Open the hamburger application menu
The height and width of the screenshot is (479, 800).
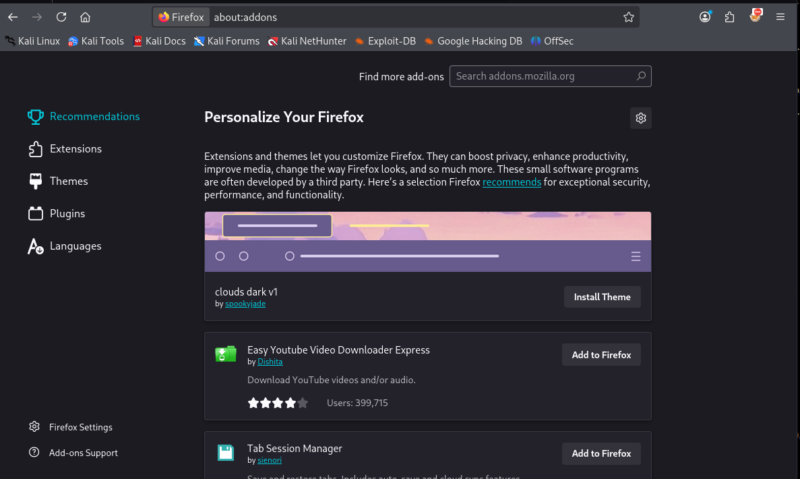pyautogui.click(x=780, y=17)
